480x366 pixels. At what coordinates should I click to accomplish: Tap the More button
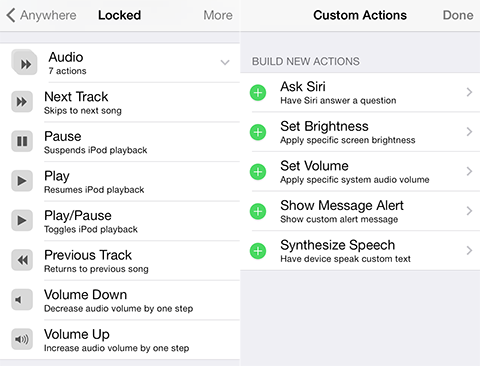click(218, 15)
